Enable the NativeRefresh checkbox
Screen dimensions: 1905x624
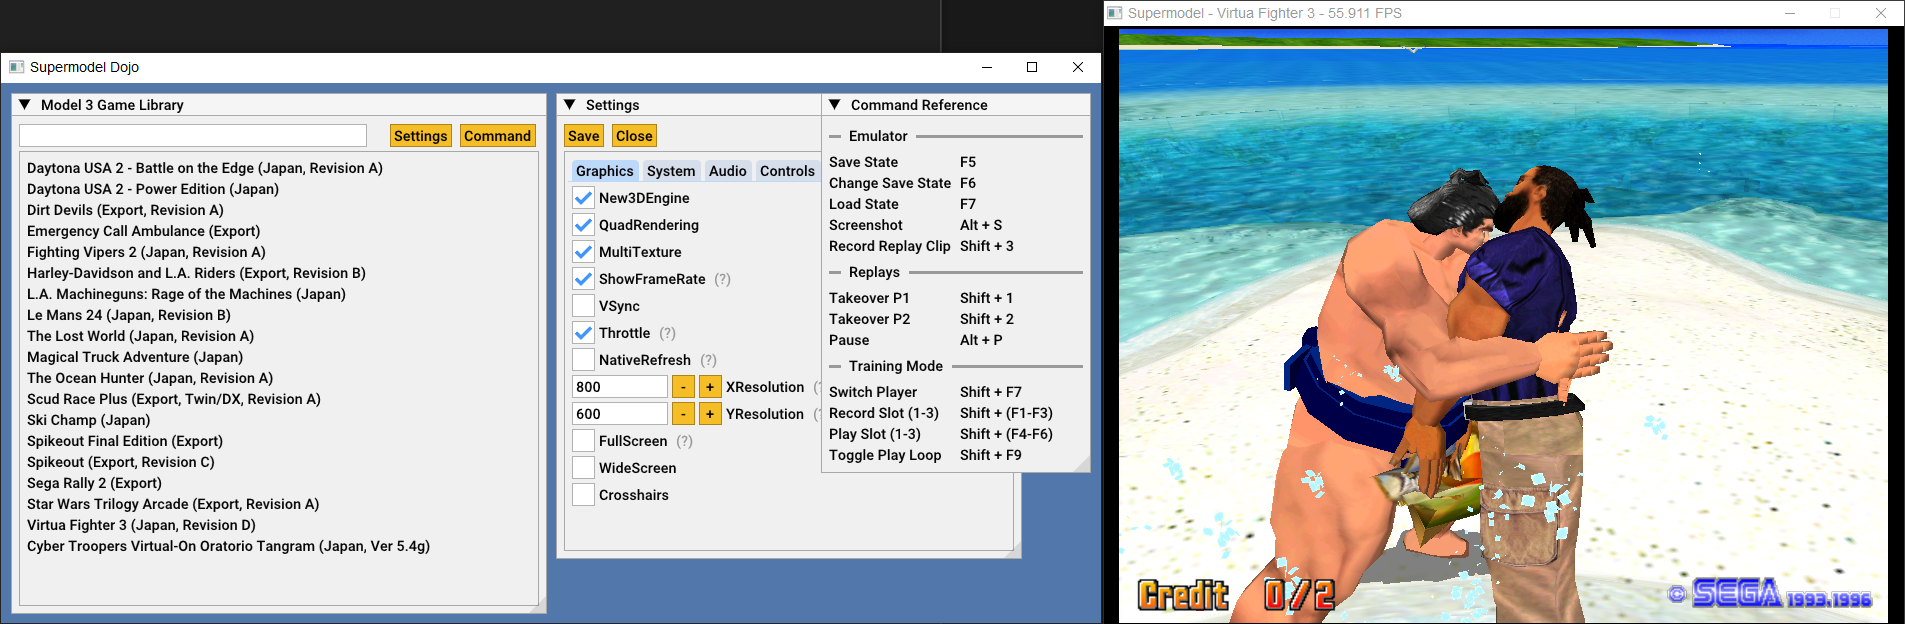(584, 360)
